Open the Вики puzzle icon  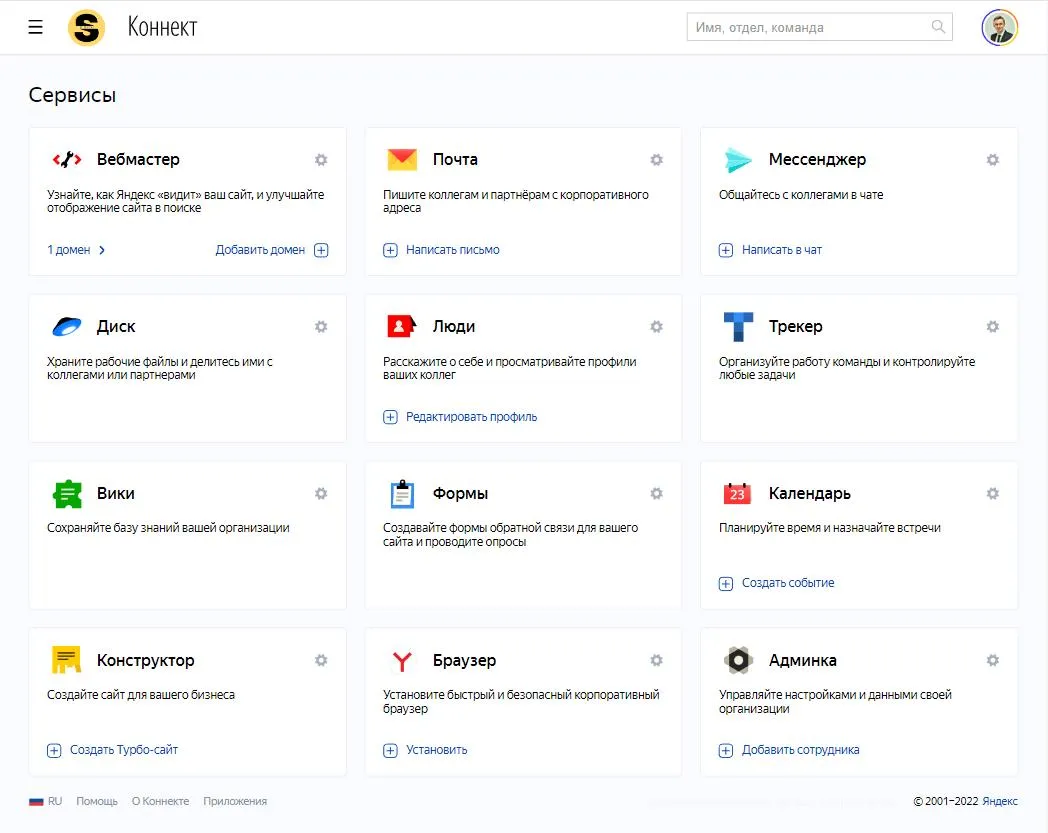point(66,493)
